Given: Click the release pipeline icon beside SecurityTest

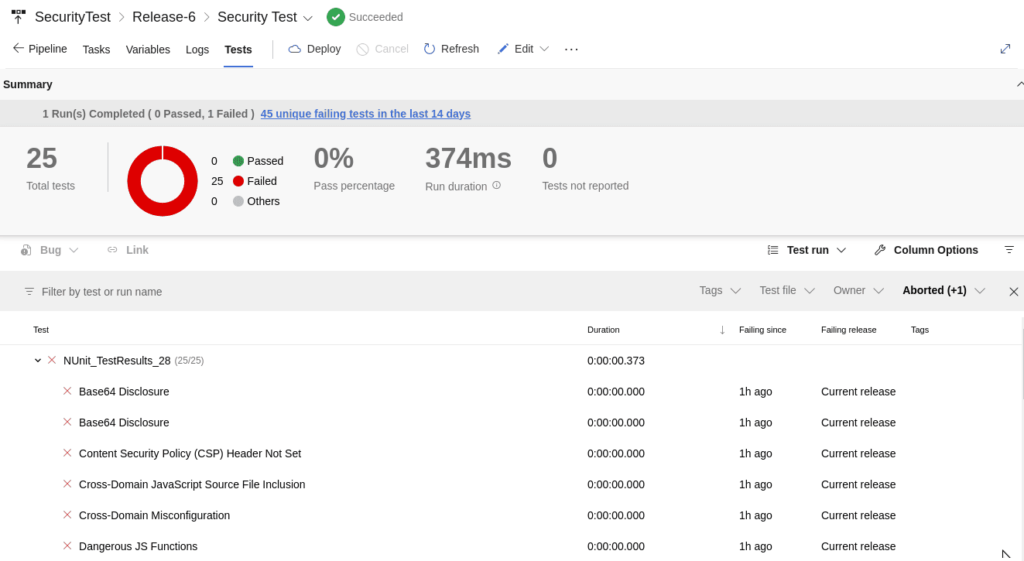Looking at the screenshot, I should [18, 16].
